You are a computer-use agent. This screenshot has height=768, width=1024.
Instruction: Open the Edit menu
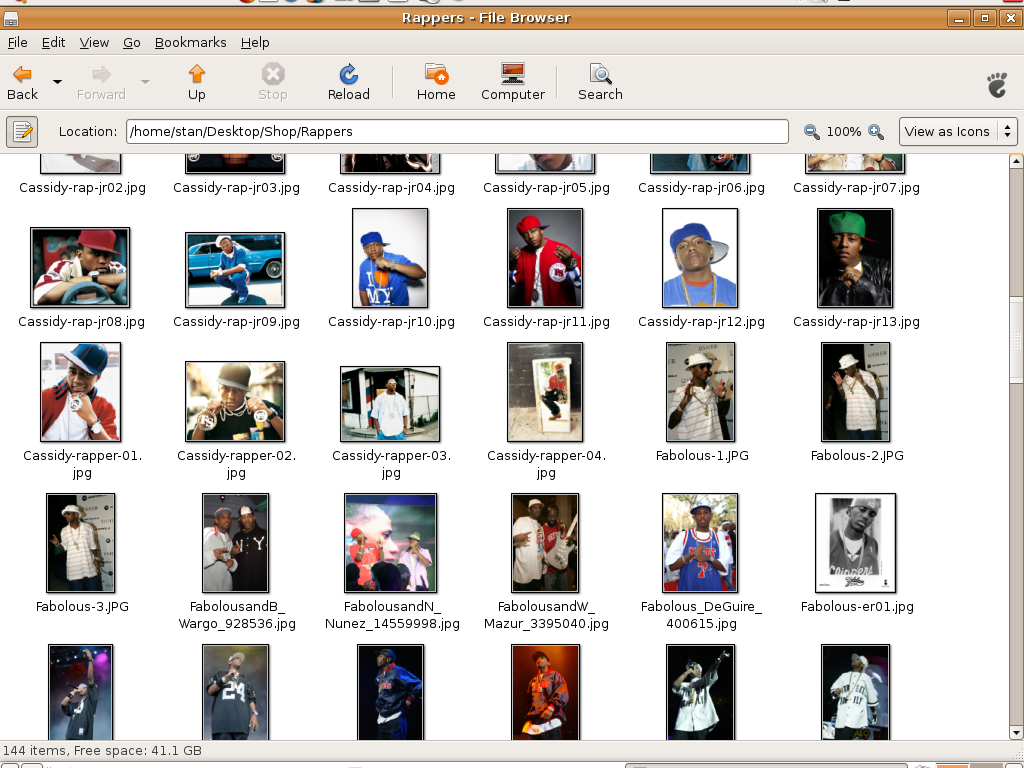coord(53,42)
